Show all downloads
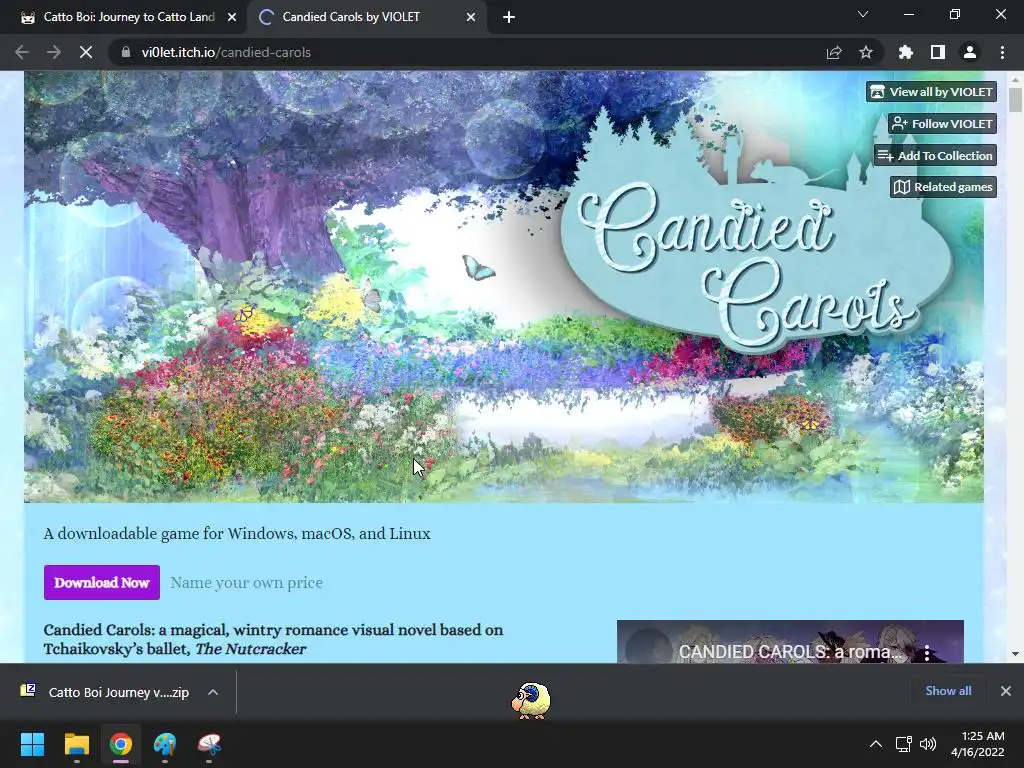The width and height of the screenshot is (1024, 768). pyautogui.click(x=948, y=691)
